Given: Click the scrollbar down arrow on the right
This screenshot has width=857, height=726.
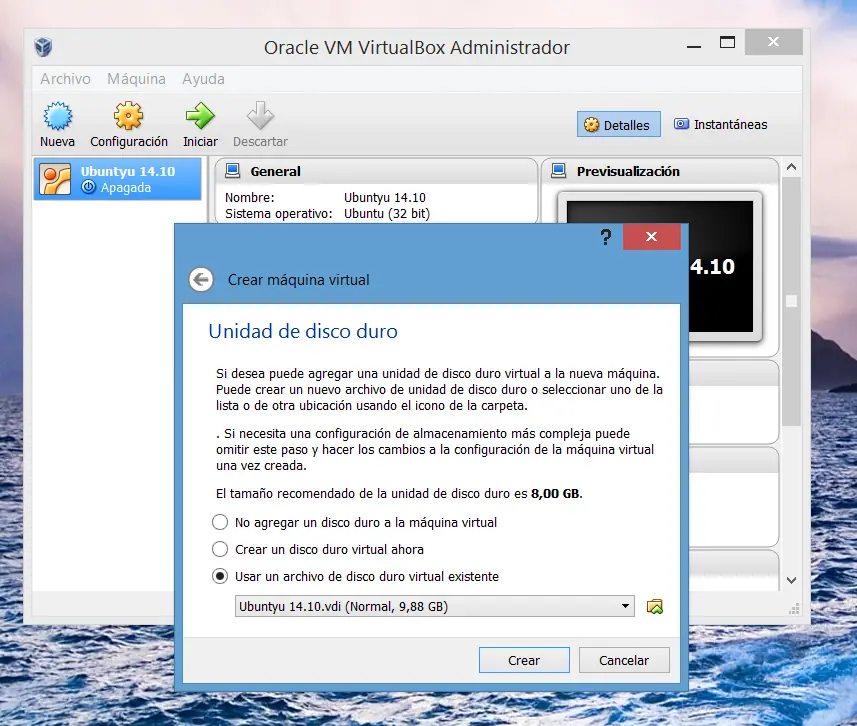Looking at the screenshot, I should (791, 579).
